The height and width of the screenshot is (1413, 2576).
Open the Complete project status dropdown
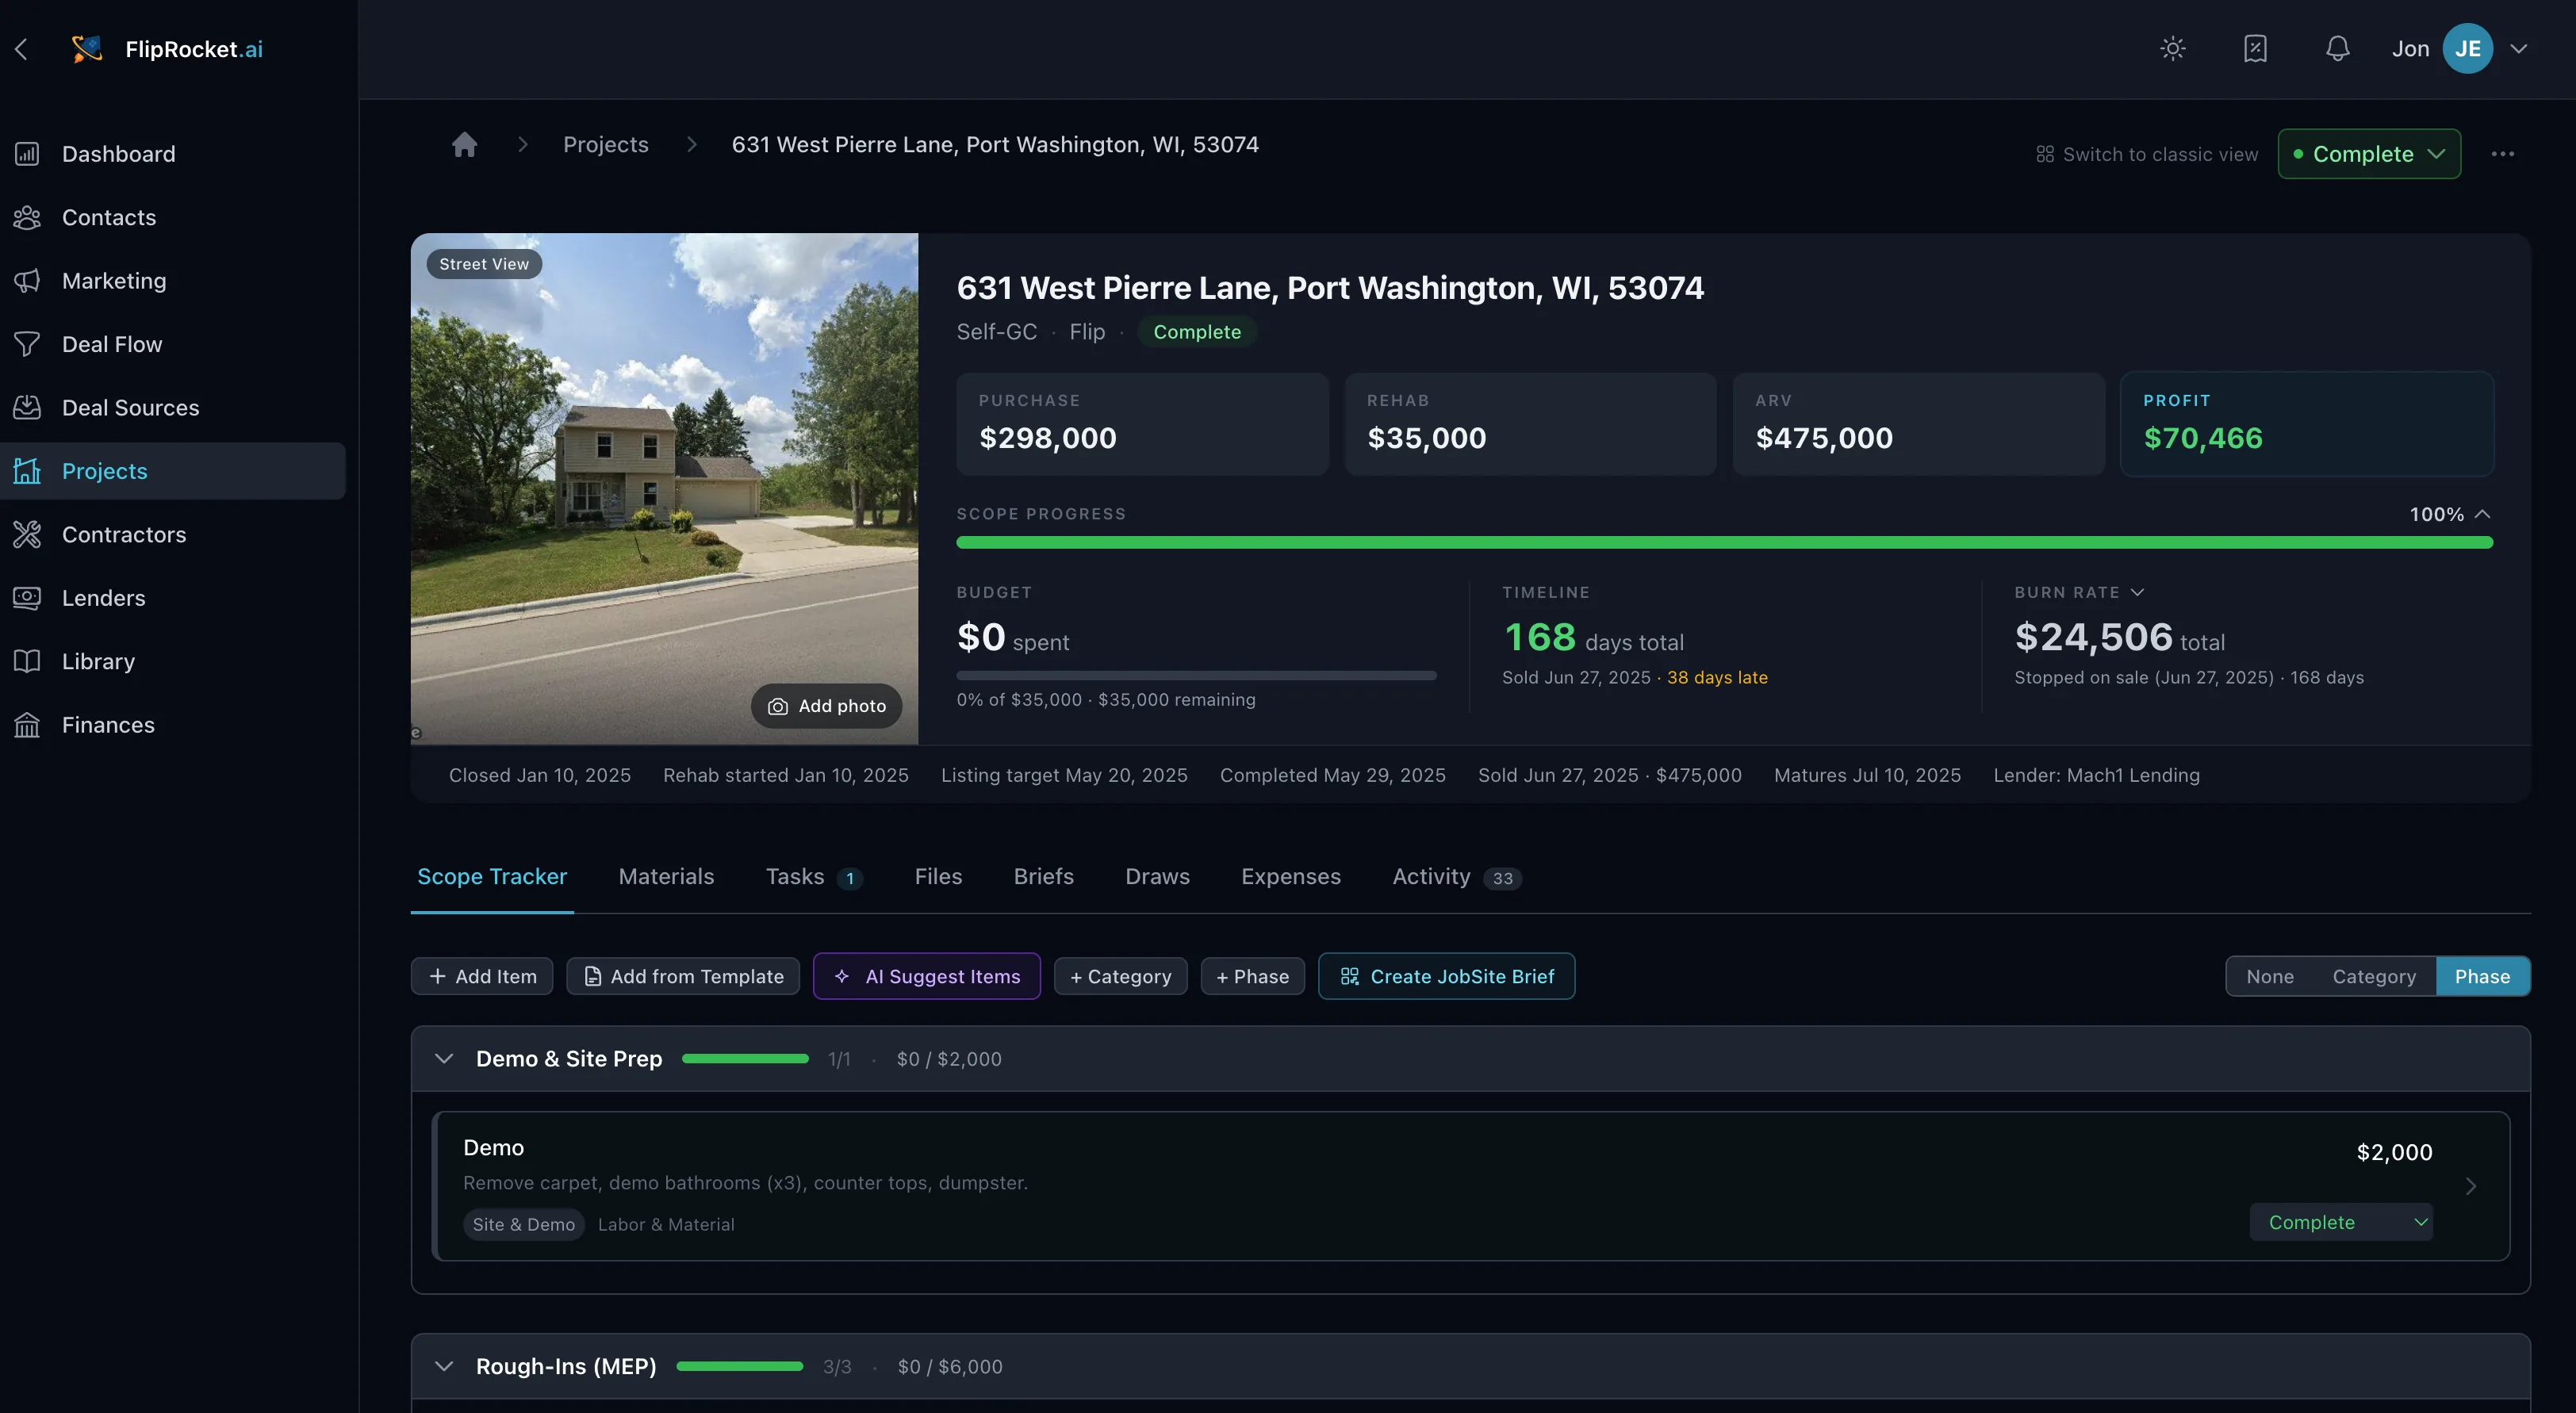coord(2368,154)
